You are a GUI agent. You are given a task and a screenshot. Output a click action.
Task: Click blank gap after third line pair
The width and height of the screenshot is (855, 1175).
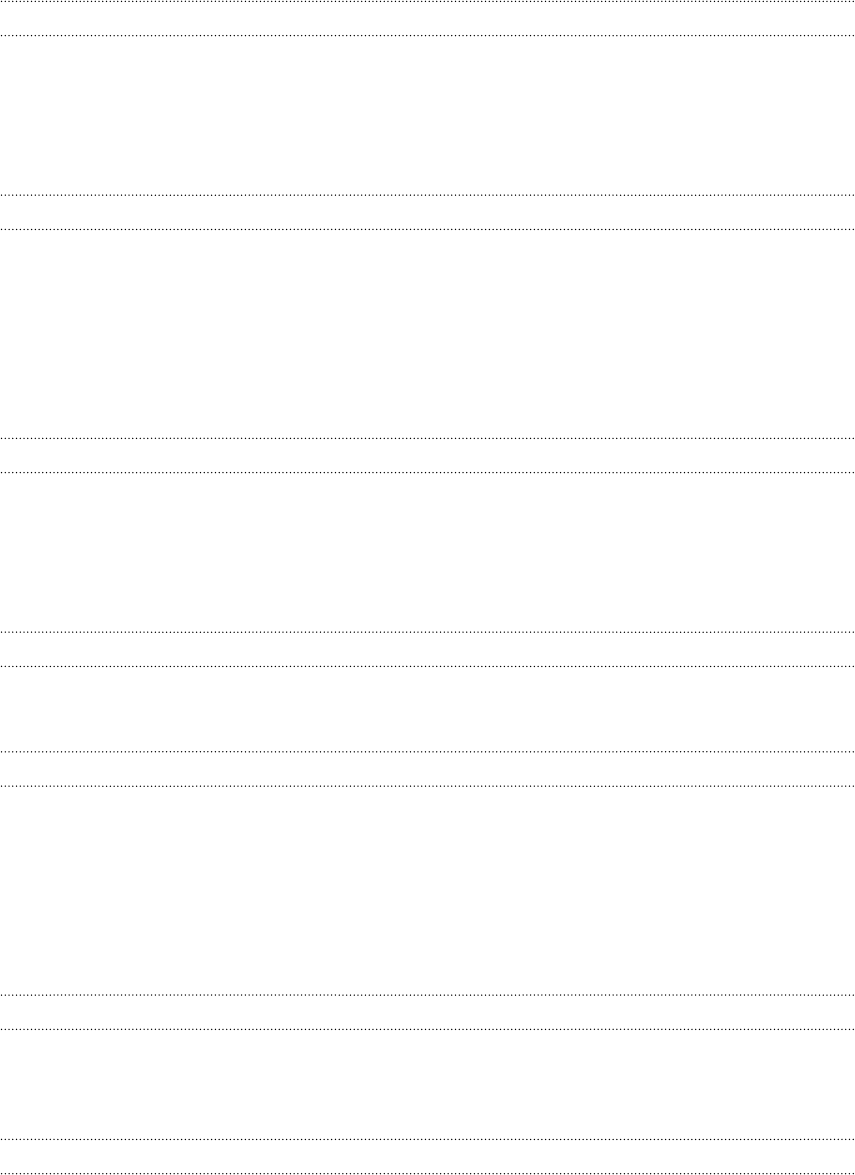coord(427,552)
